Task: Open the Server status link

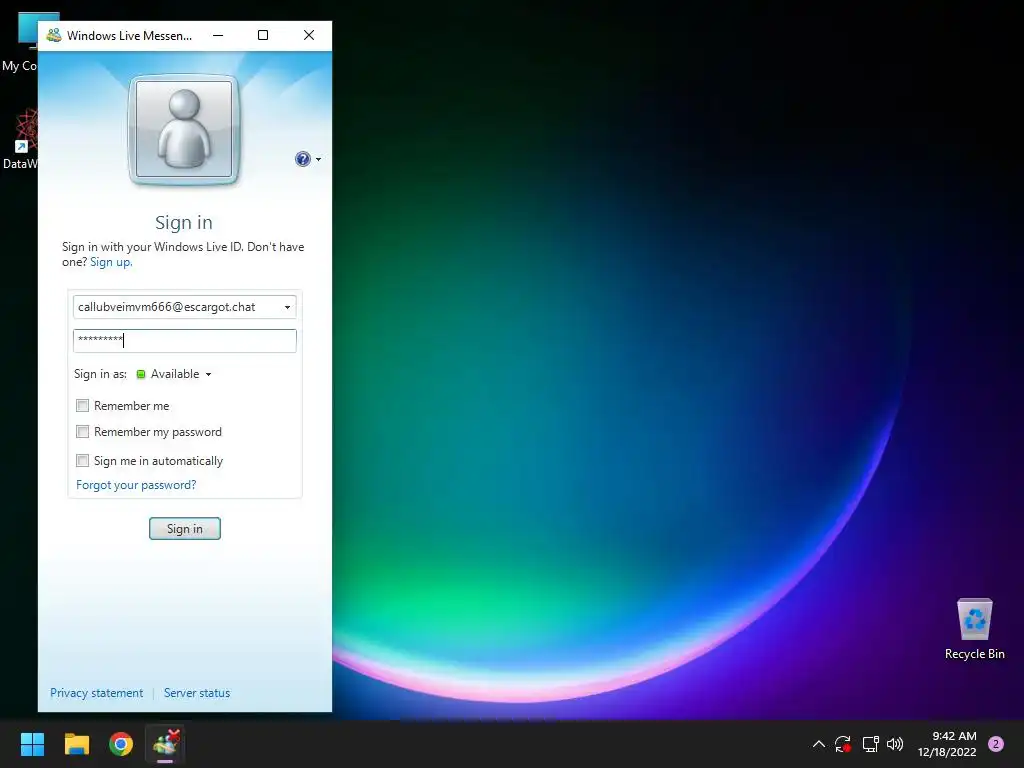Action: (x=197, y=693)
